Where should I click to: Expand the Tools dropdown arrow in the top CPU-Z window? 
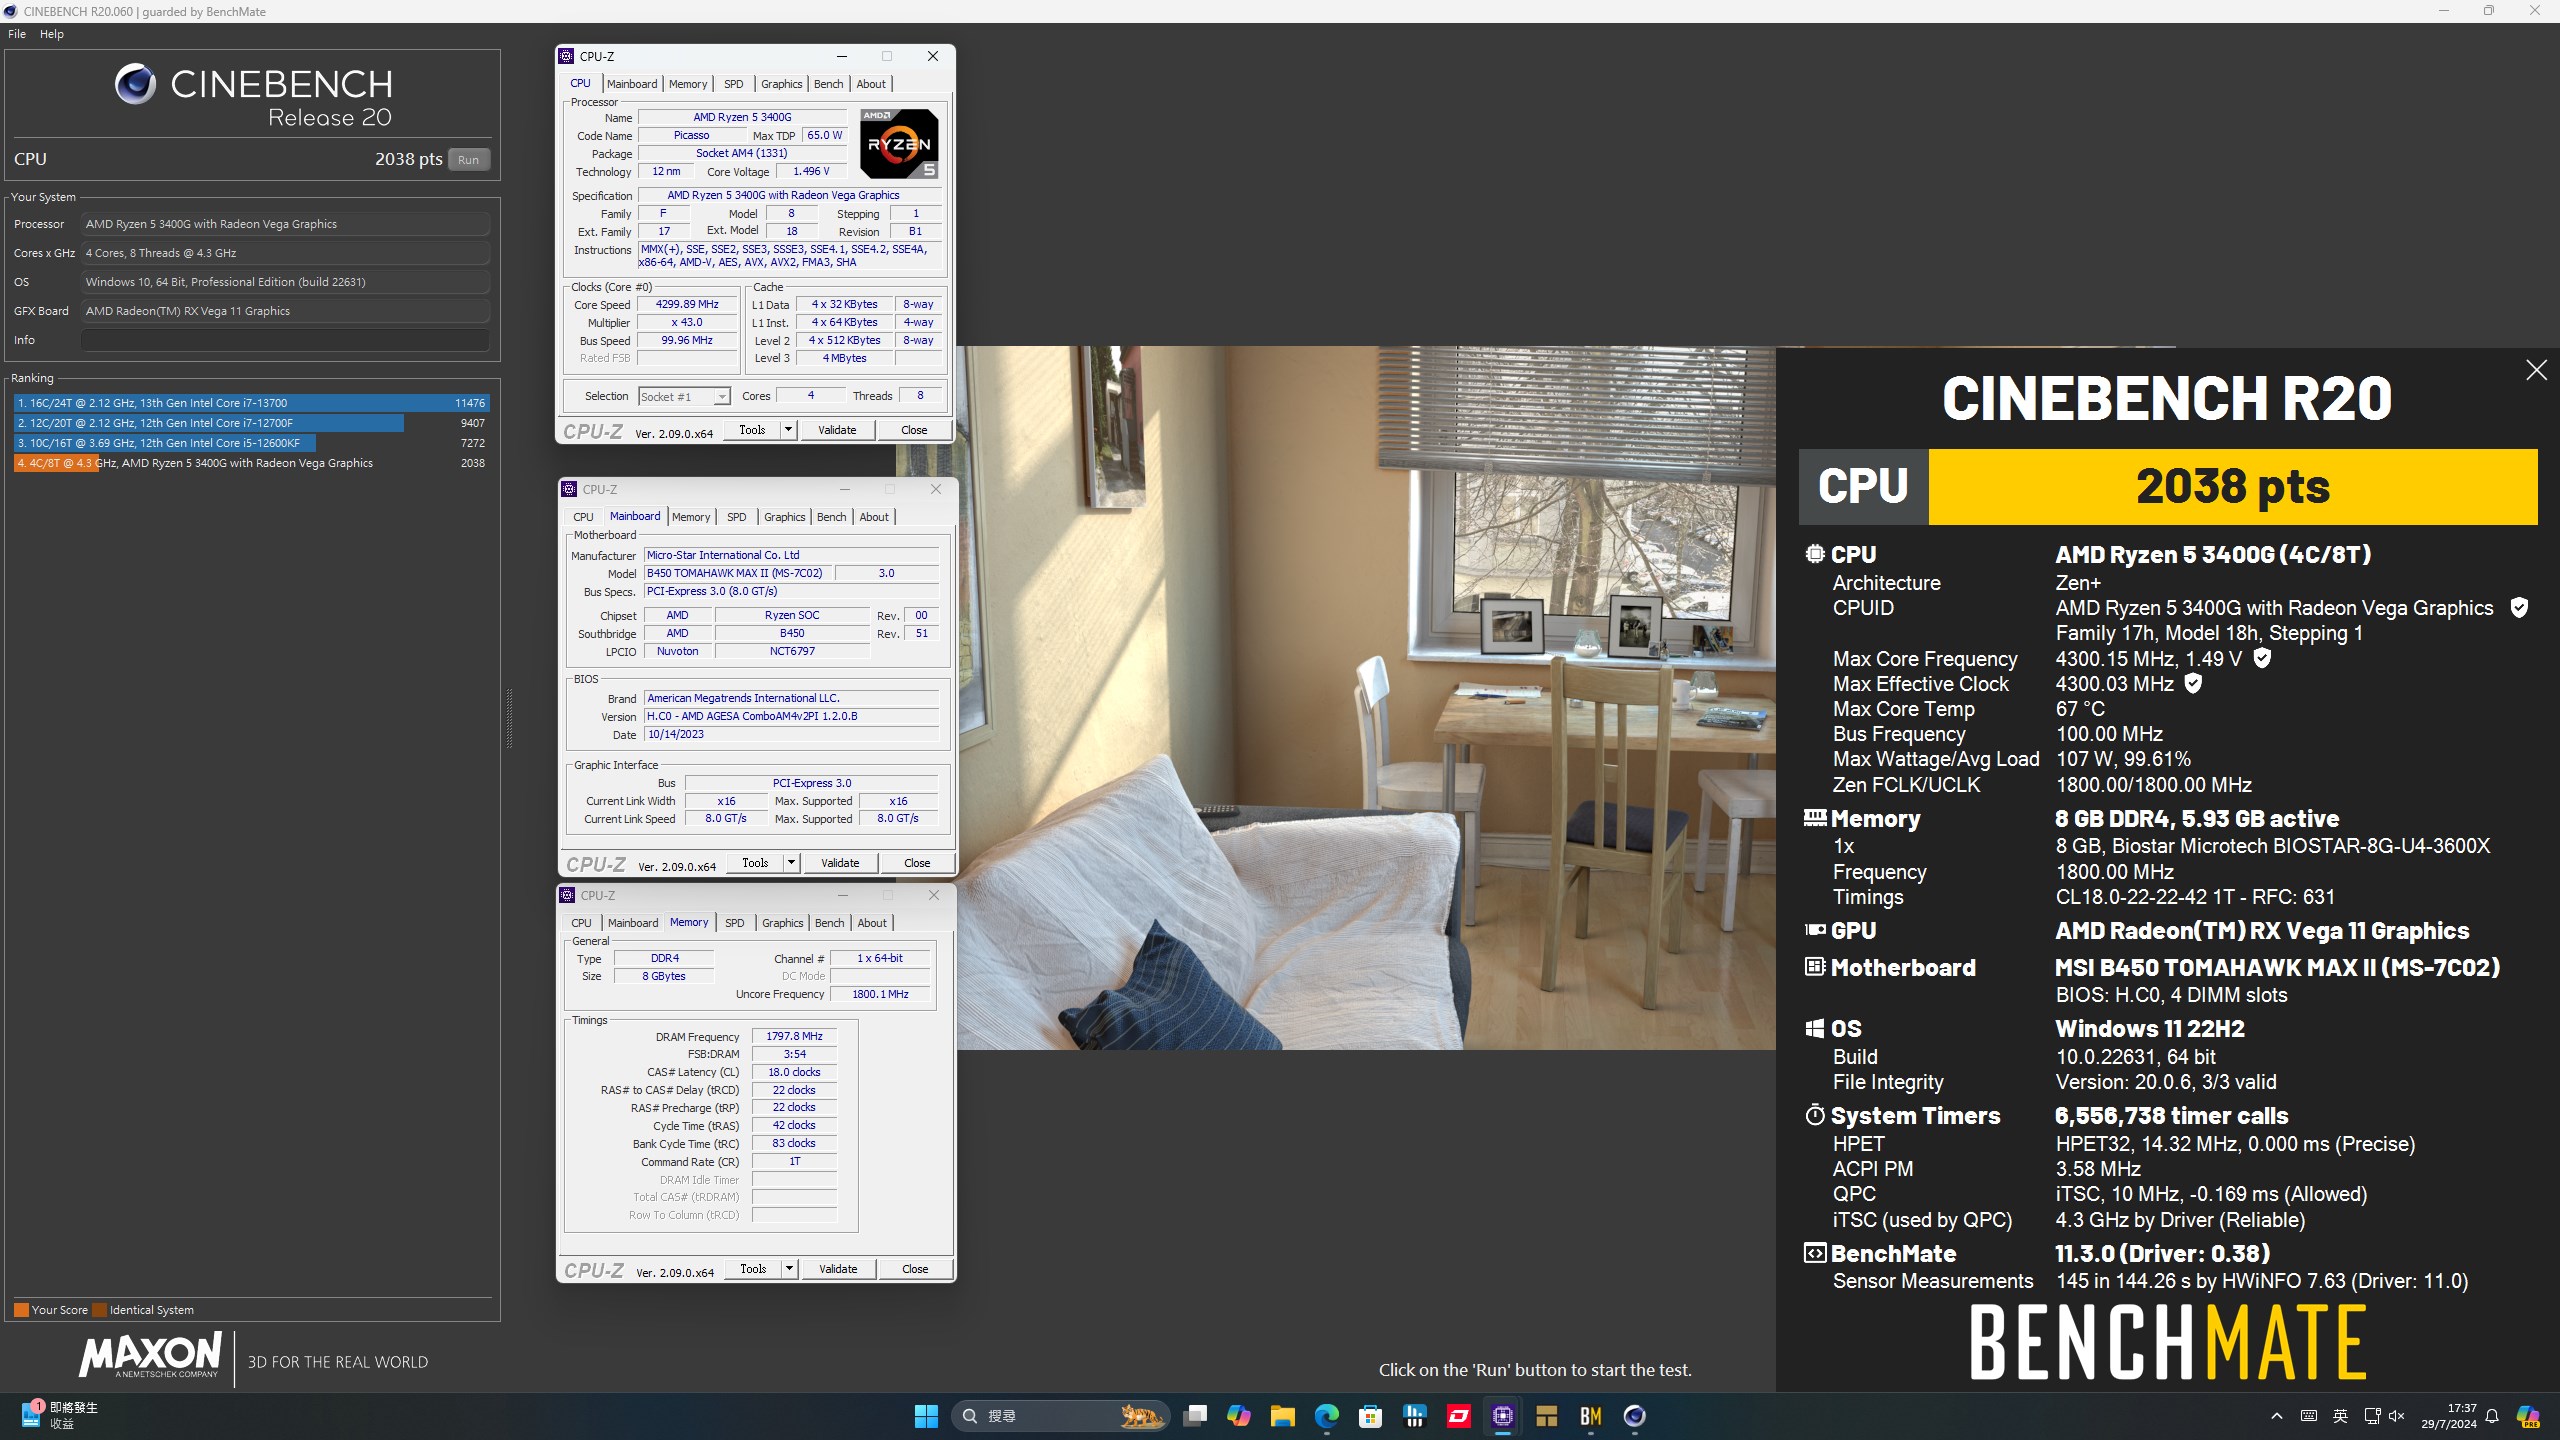tap(788, 430)
